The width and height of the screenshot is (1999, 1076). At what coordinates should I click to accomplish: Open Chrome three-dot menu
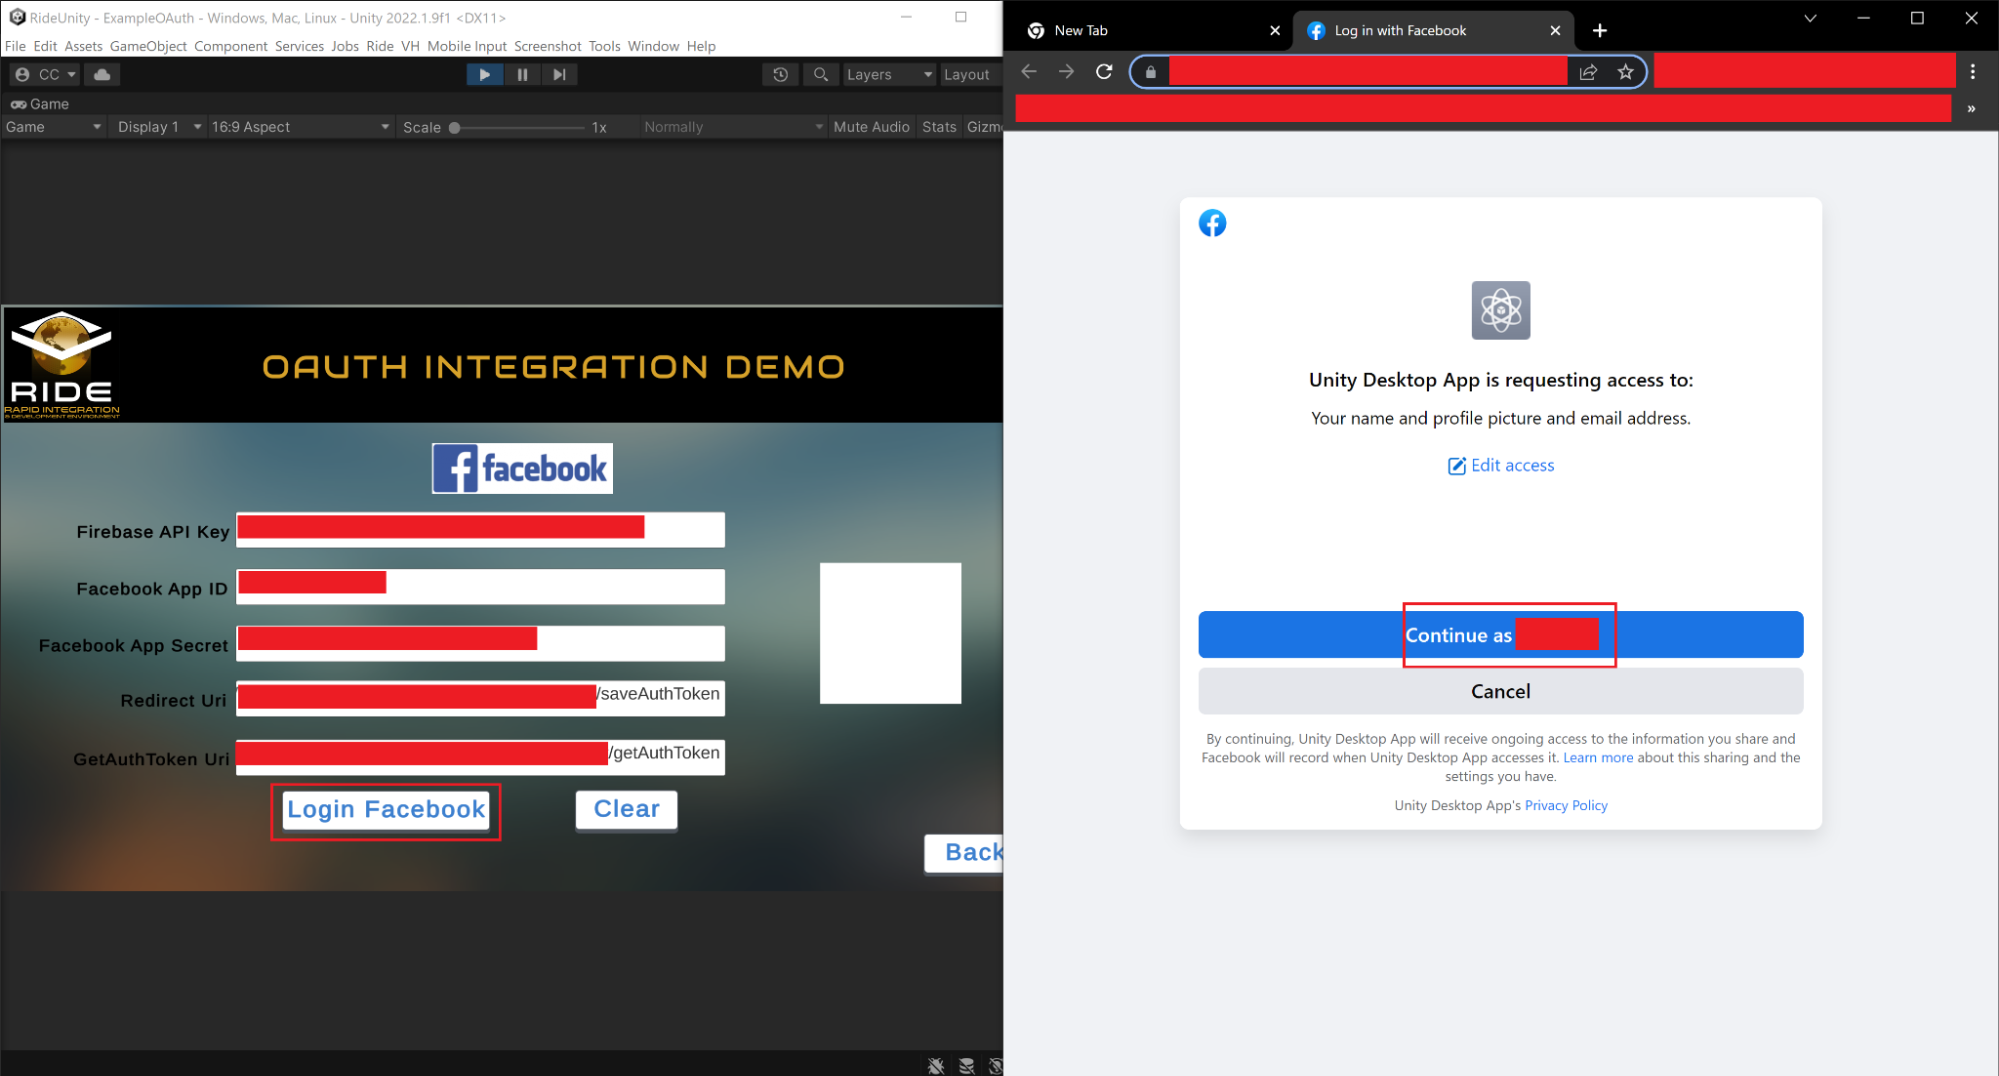tap(1972, 72)
